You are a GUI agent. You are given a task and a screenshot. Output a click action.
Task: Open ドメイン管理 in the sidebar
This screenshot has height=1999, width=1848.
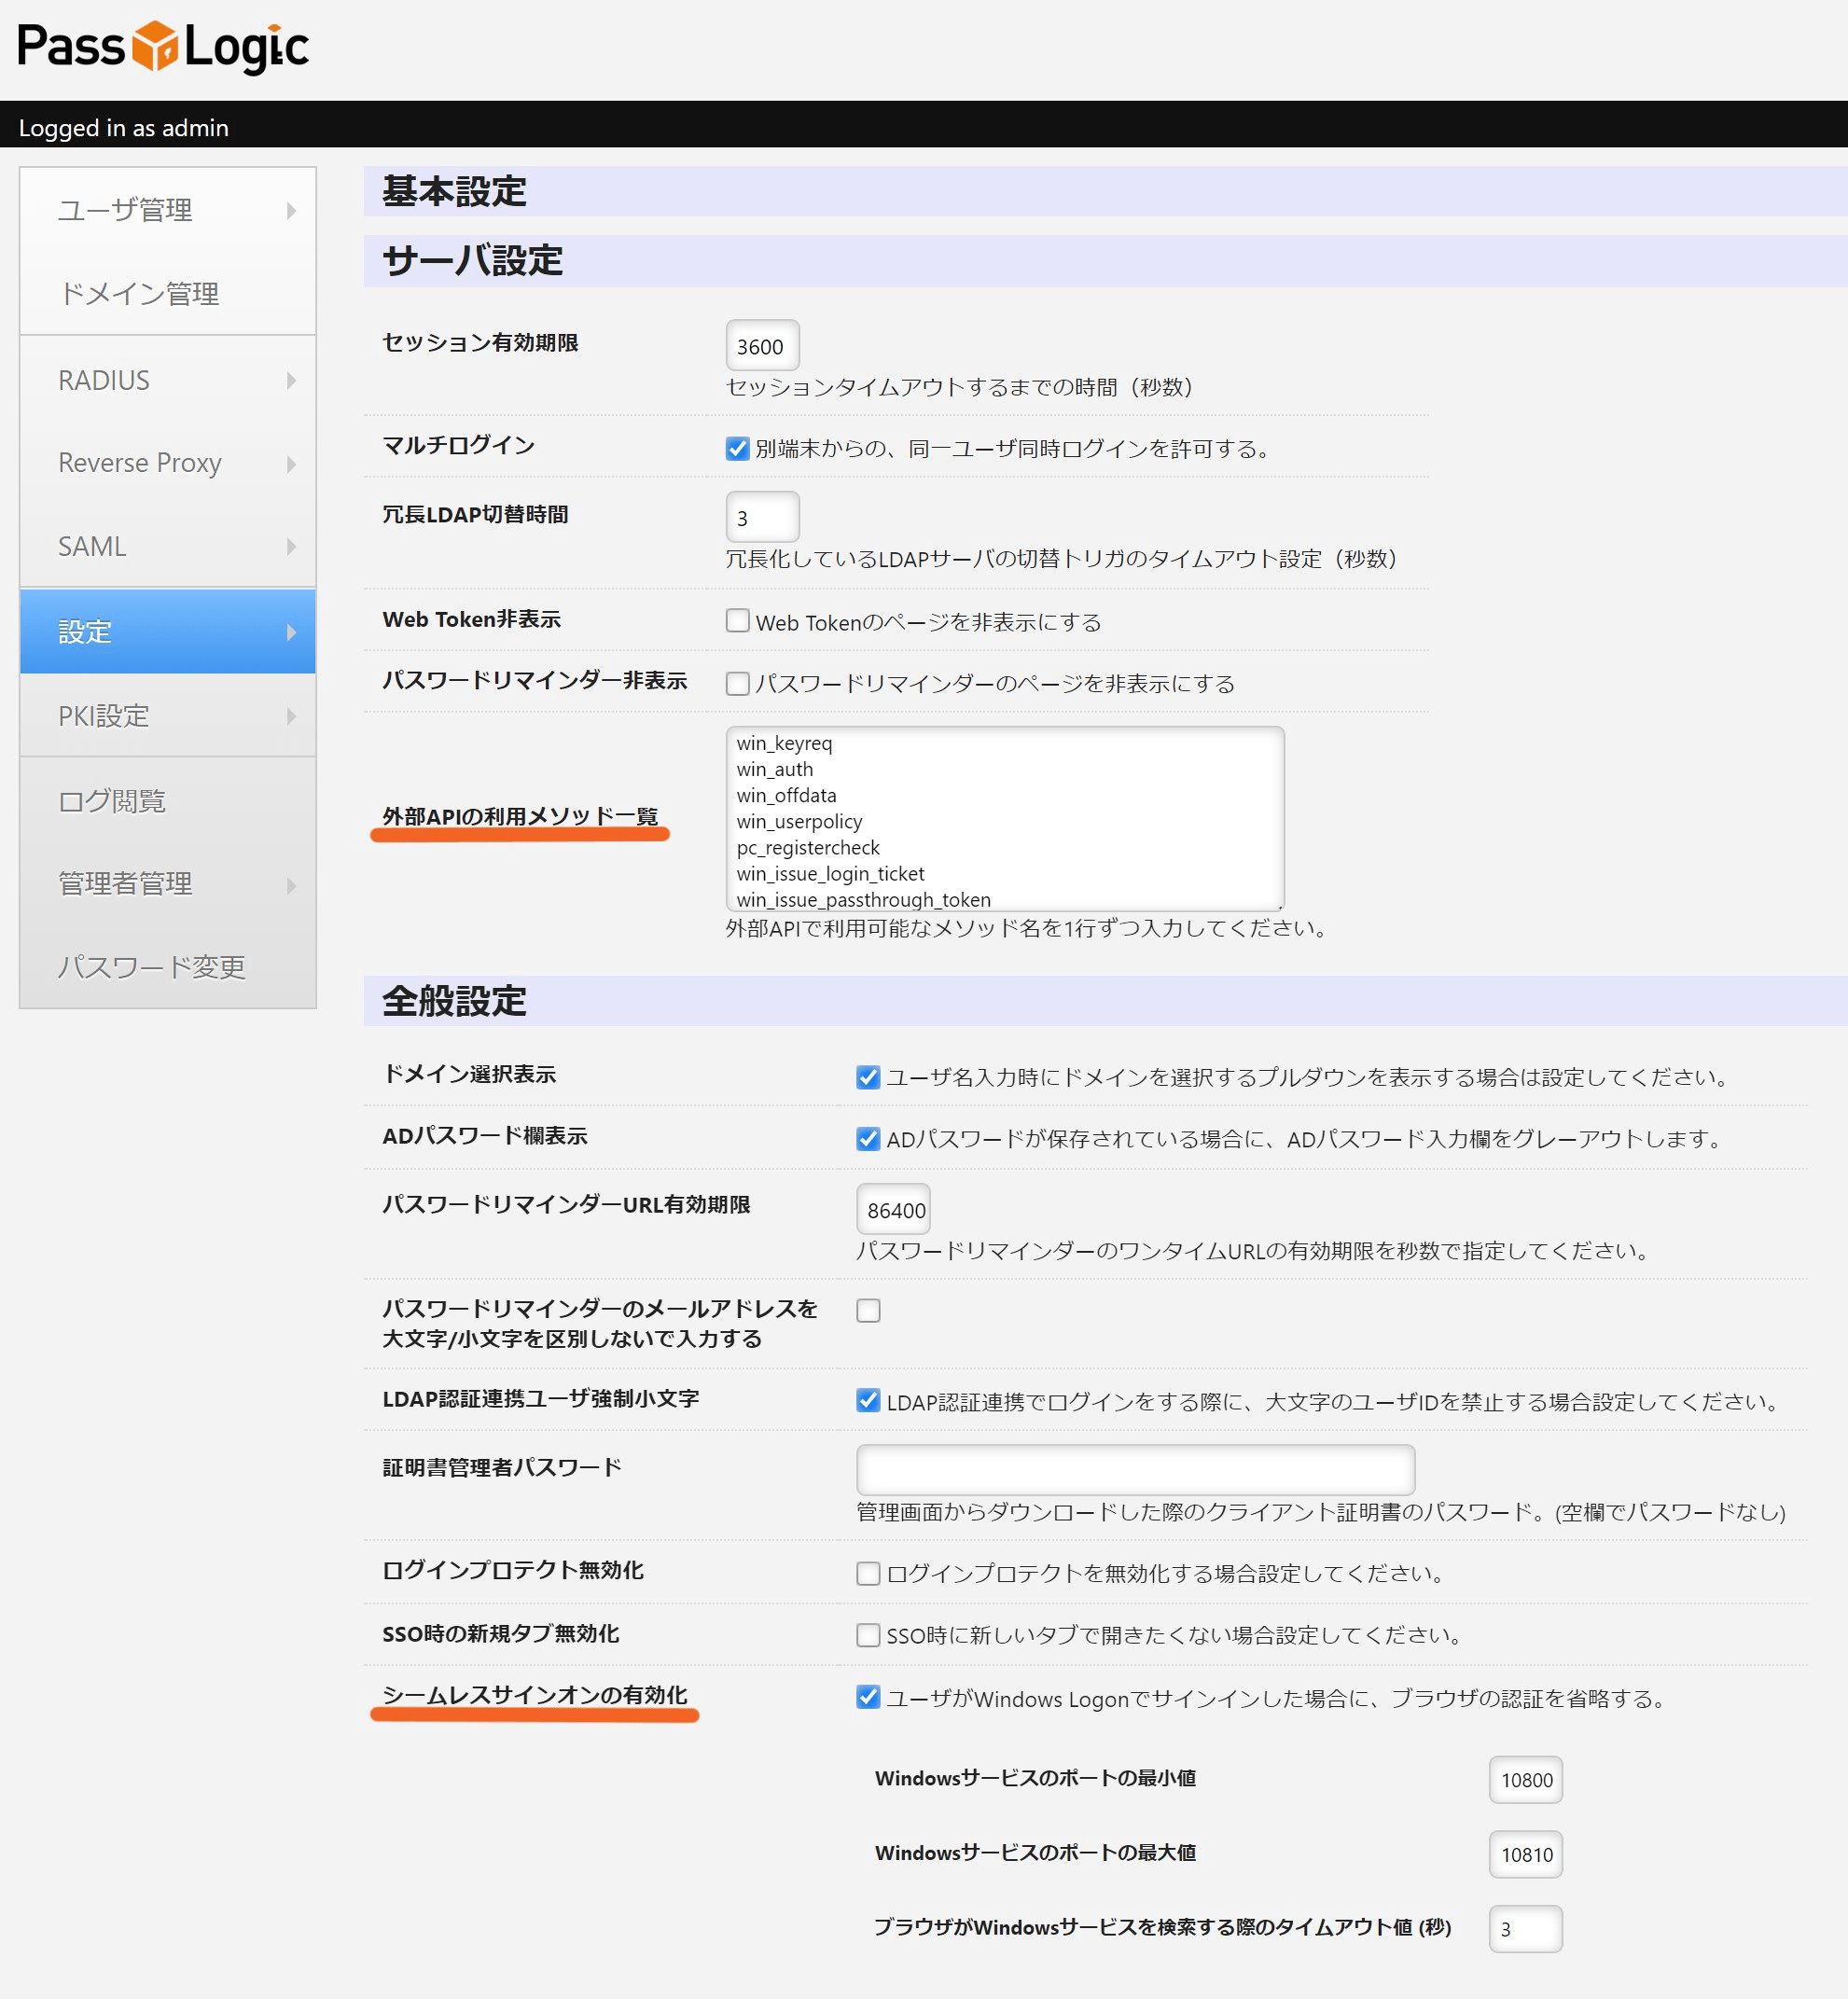(139, 294)
